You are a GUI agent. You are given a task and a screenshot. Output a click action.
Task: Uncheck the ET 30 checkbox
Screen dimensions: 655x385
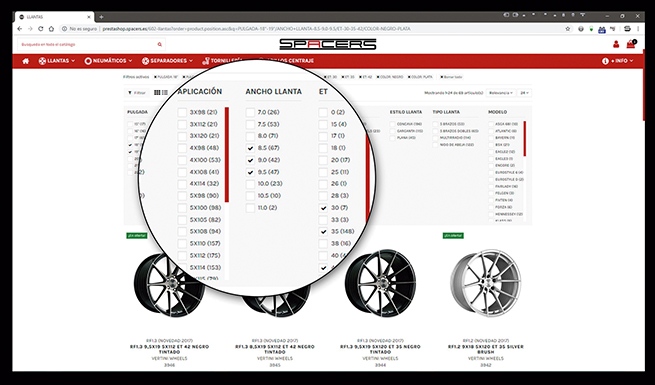323,208
